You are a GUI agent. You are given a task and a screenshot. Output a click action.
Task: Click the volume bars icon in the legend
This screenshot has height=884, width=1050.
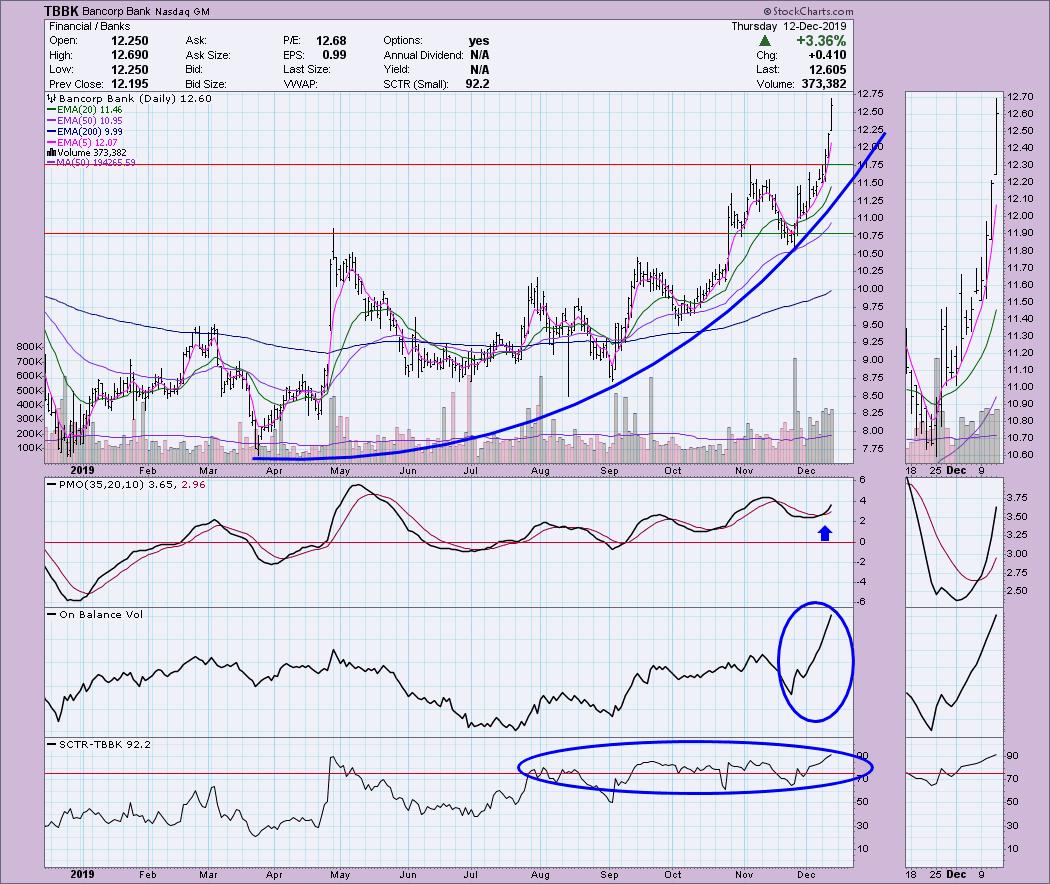click(52, 153)
